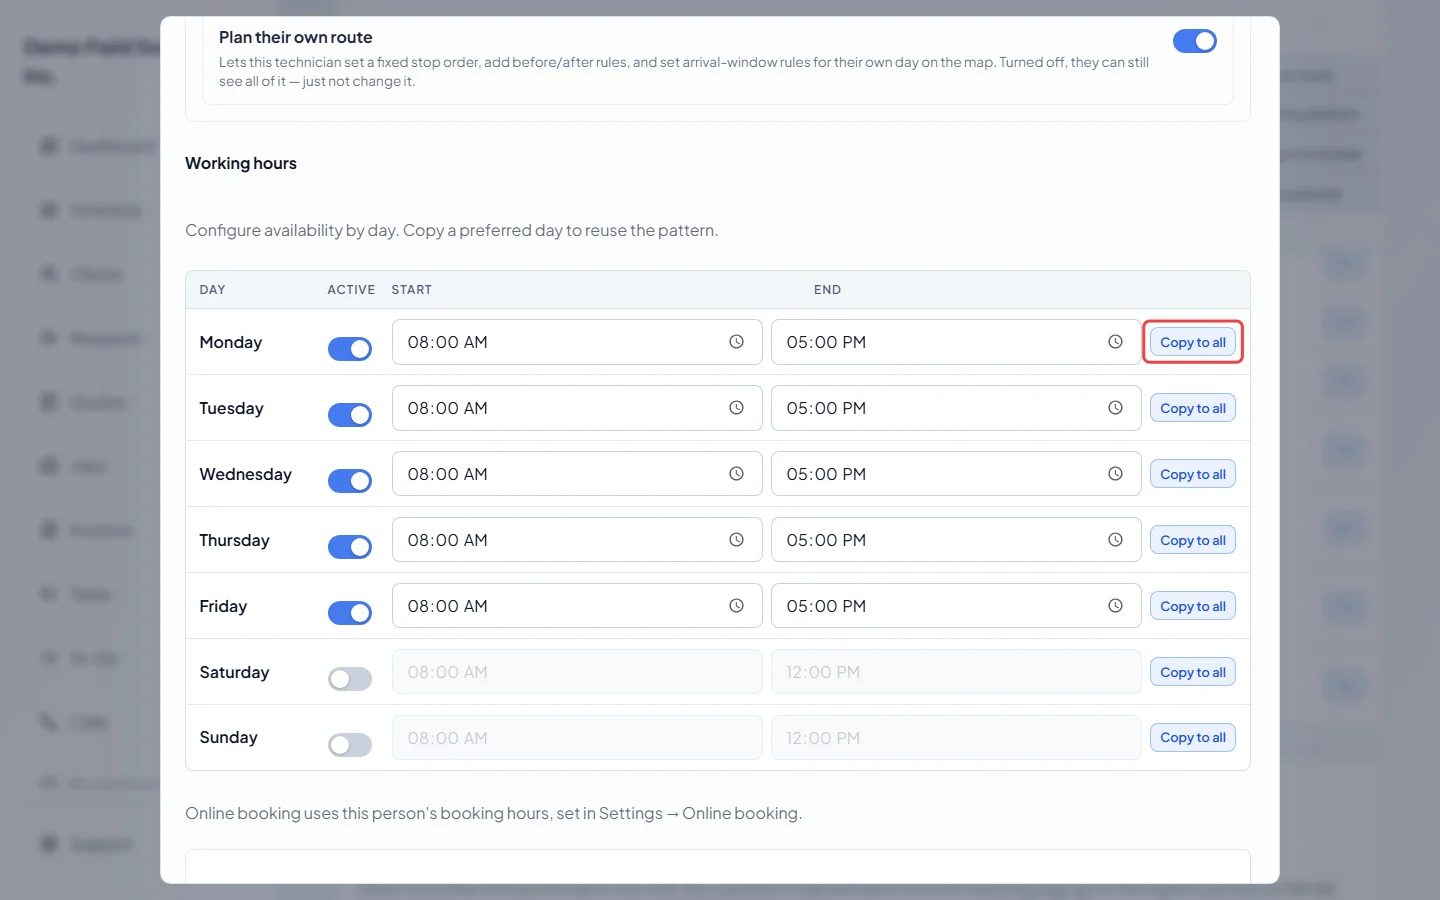Copy Wednesday hours to all days
The height and width of the screenshot is (900, 1440).
click(1193, 474)
